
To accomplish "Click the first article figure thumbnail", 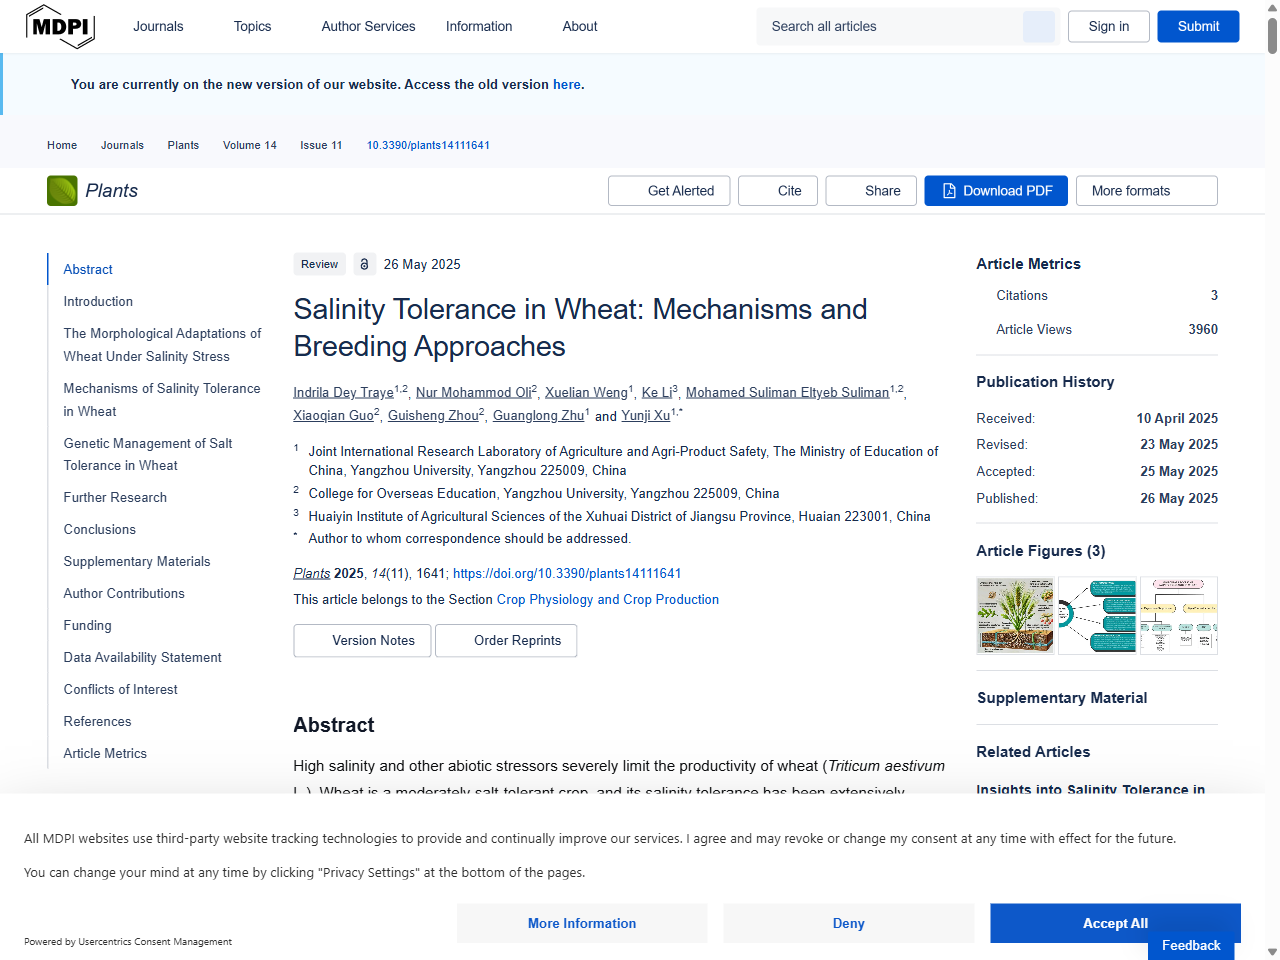I will pyautogui.click(x=1015, y=615).
